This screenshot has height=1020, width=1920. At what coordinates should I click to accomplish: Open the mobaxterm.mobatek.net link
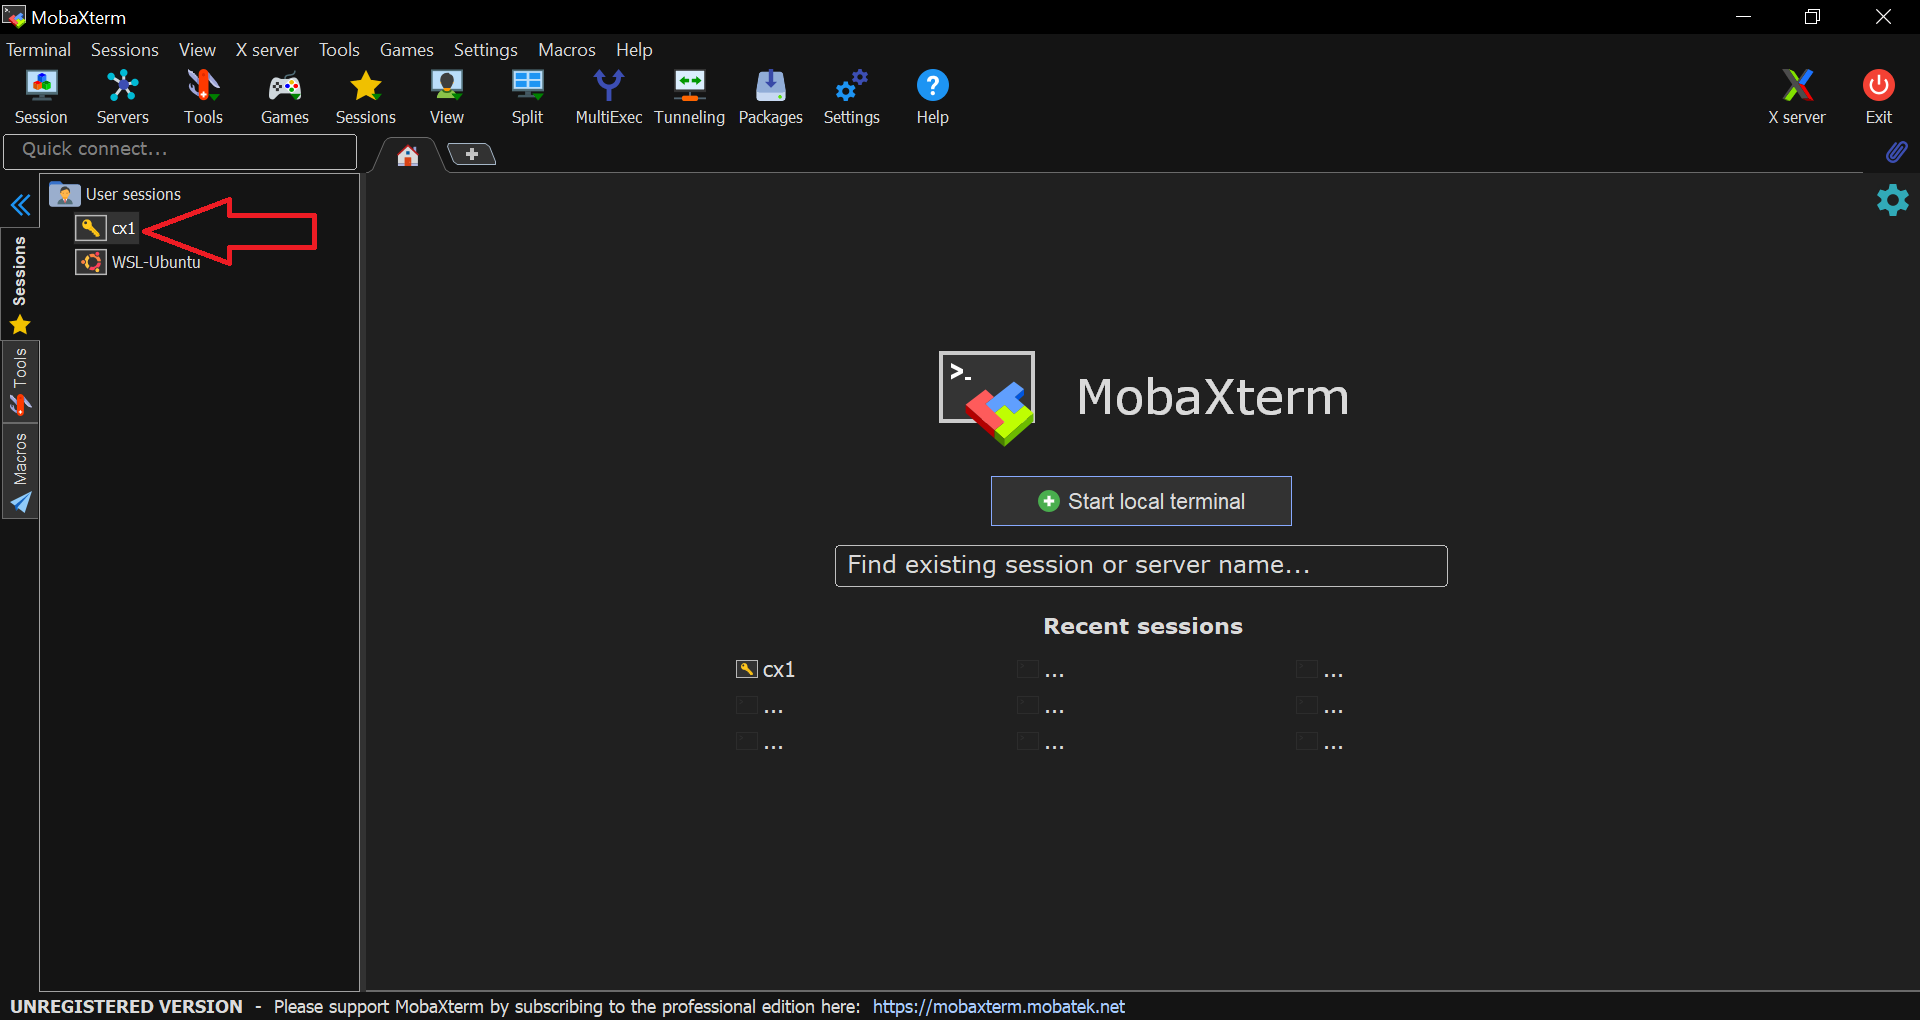pyautogui.click(x=998, y=1006)
